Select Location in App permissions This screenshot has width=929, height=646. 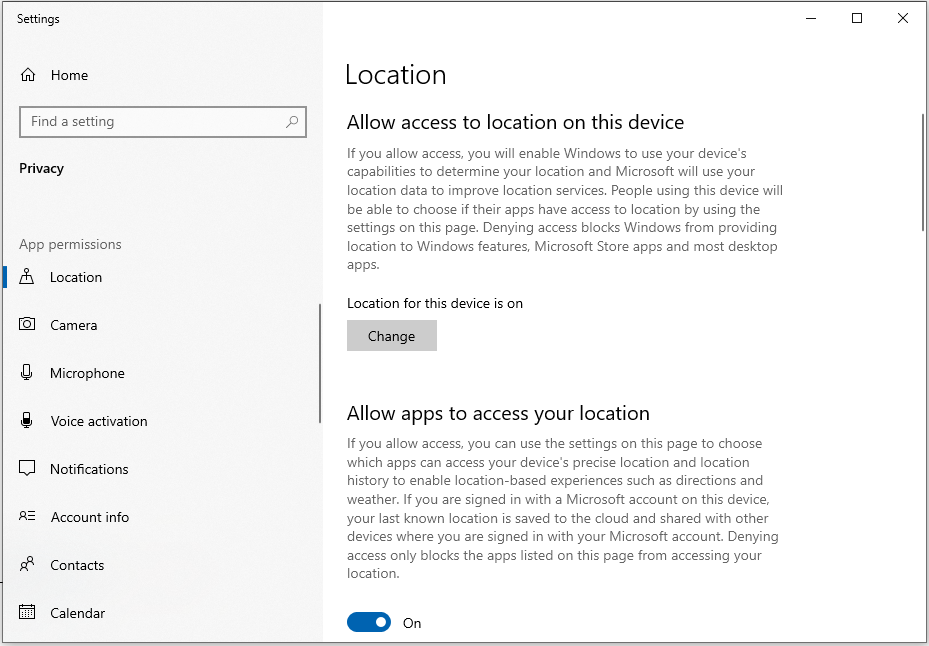click(76, 277)
